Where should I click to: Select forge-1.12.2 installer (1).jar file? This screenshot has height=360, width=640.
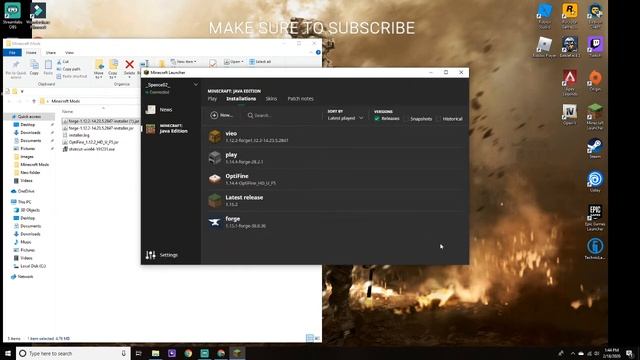101,121
